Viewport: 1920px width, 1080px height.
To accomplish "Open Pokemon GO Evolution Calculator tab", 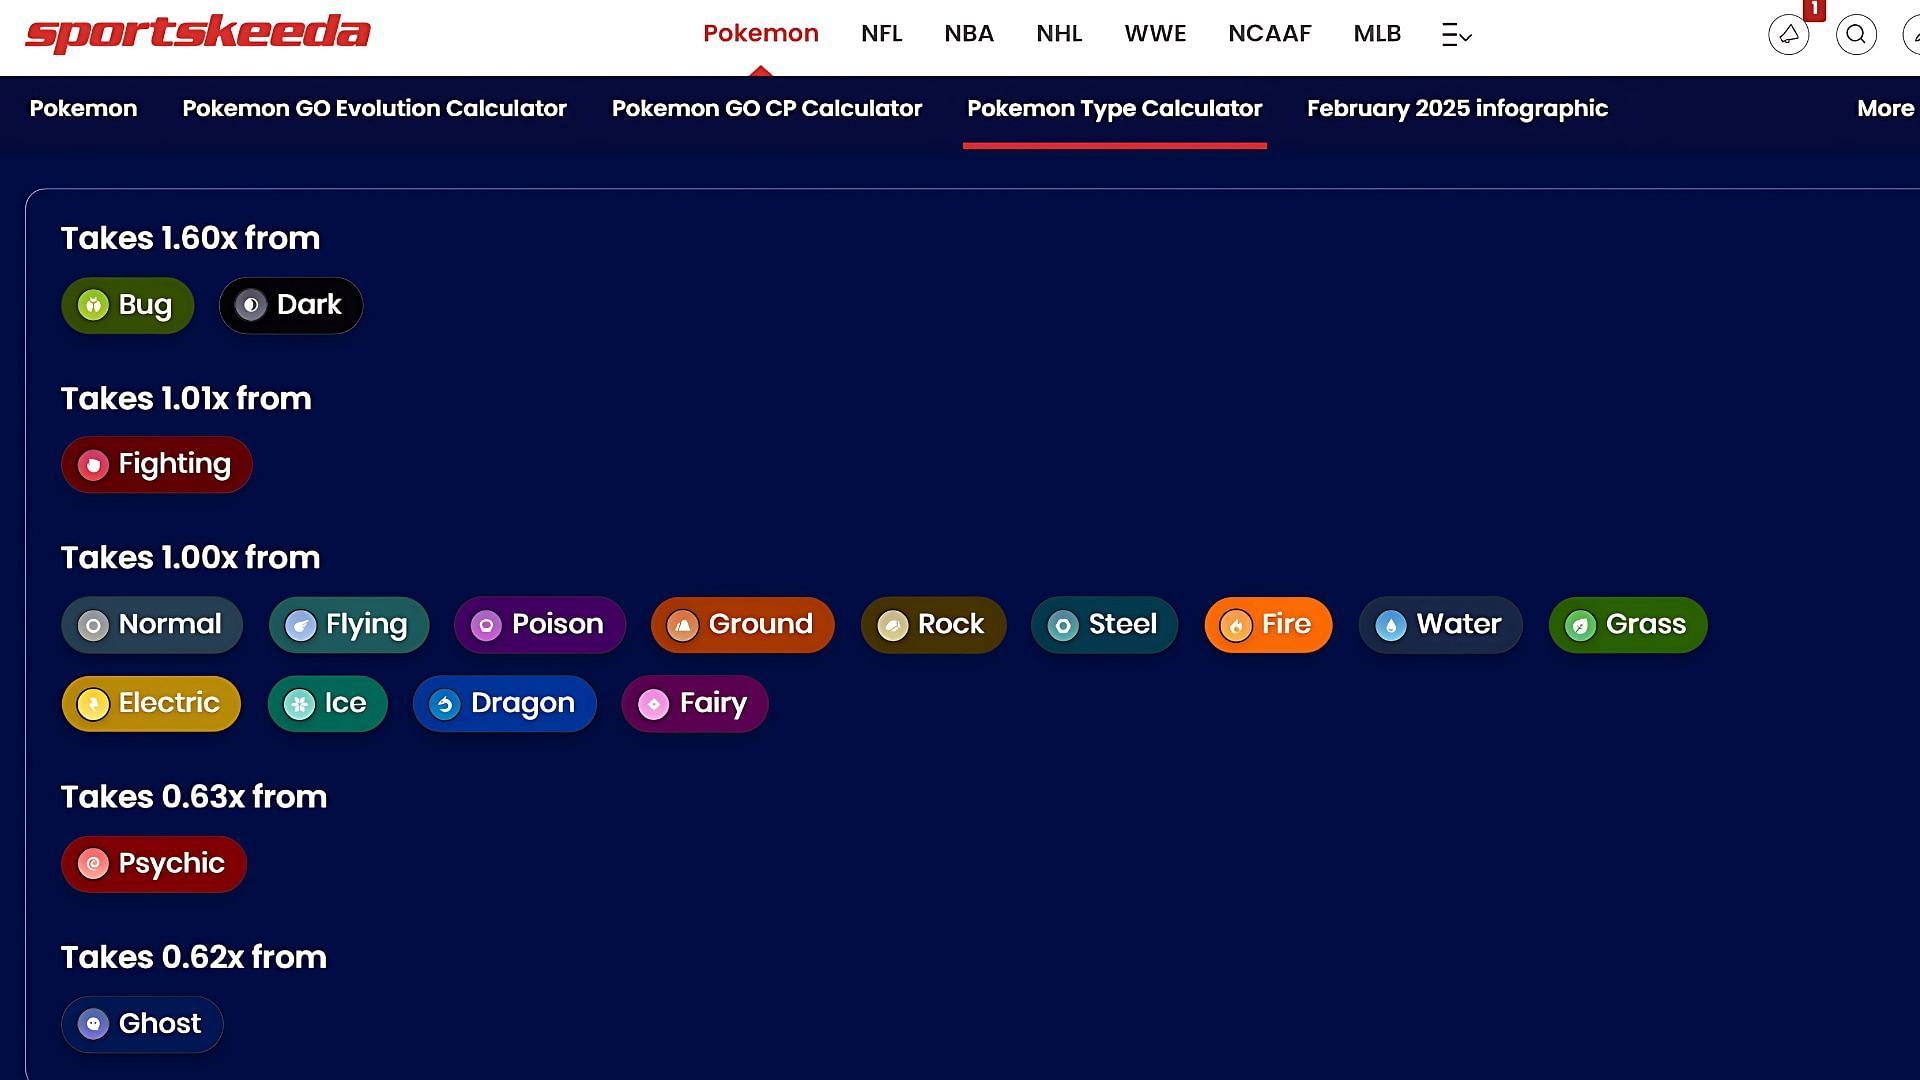I will [374, 109].
